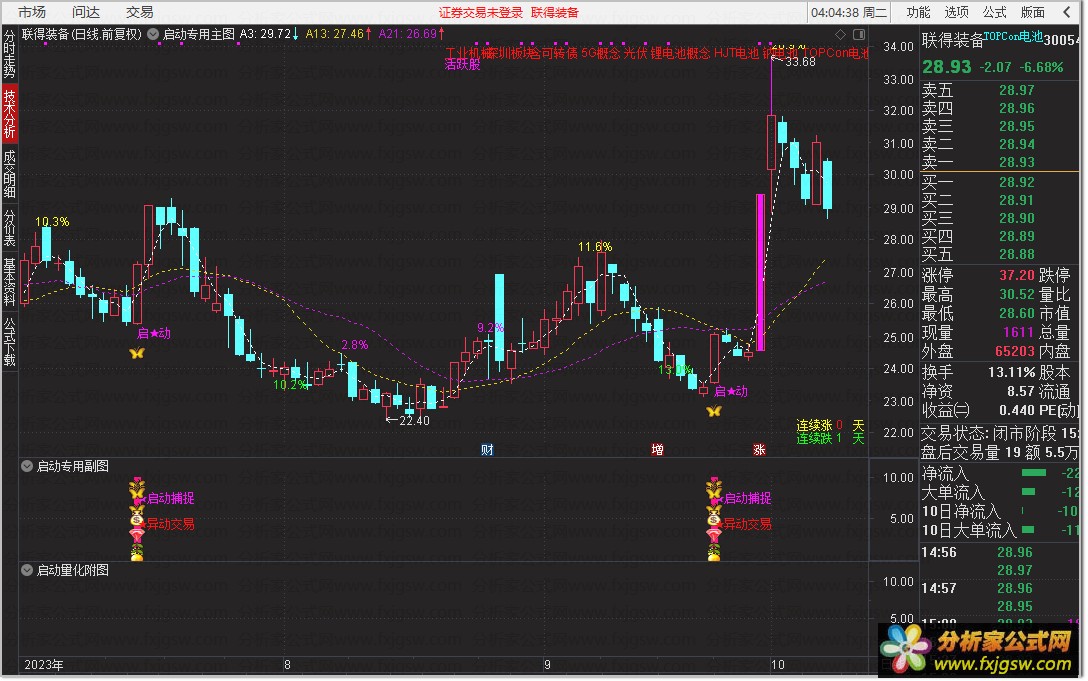Click the 买一 price 28.92
Image resolution: width=1088 pixels, height=681 pixels.
tap(1017, 183)
